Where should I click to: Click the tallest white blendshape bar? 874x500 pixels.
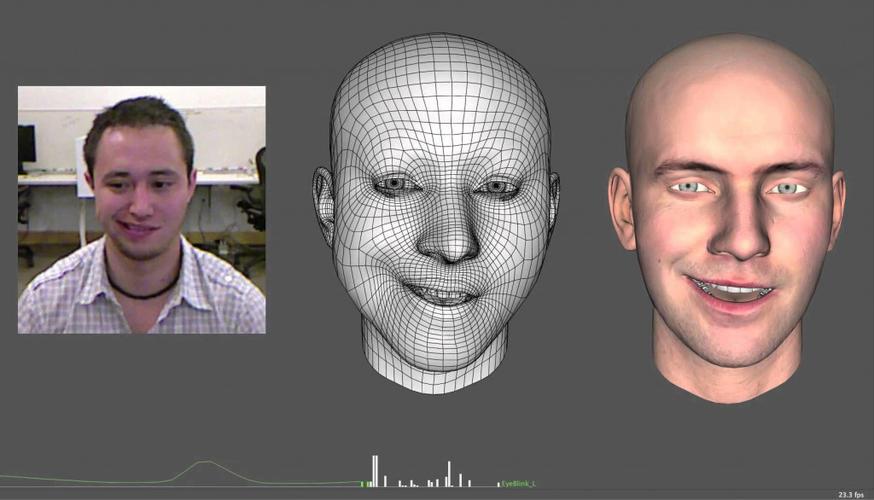tap(375, 471)
